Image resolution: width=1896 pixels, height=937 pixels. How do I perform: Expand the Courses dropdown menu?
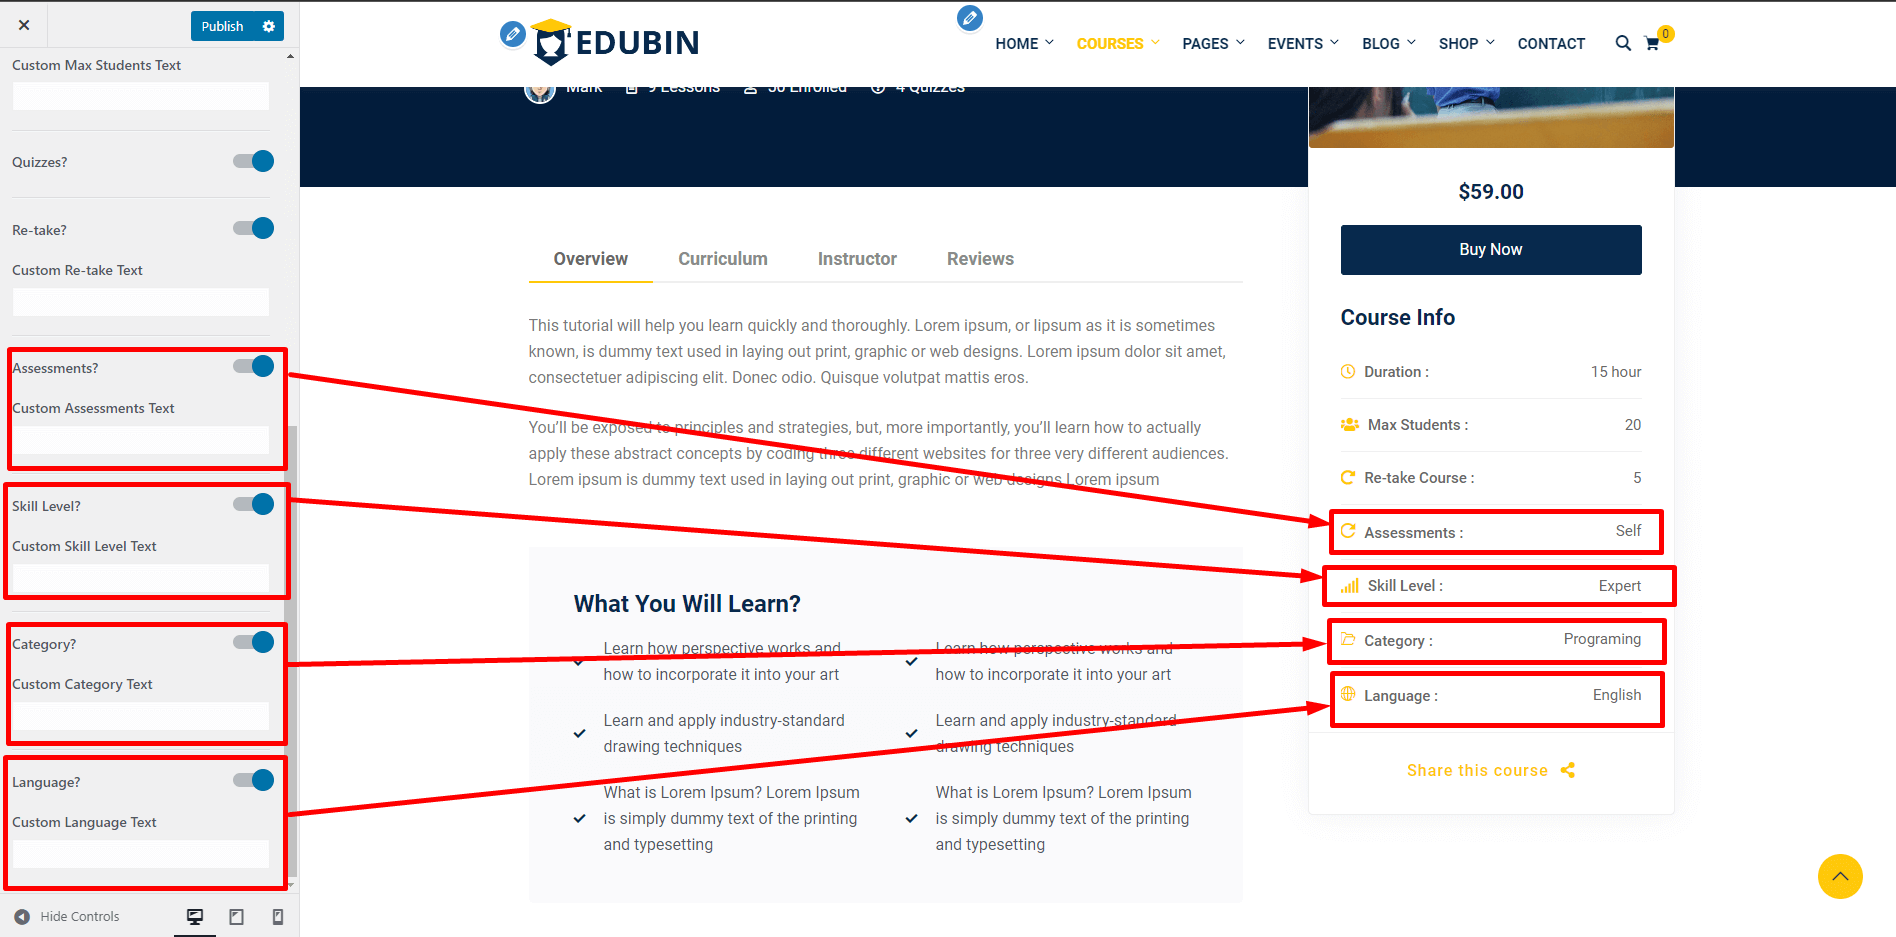point(1117,43)
